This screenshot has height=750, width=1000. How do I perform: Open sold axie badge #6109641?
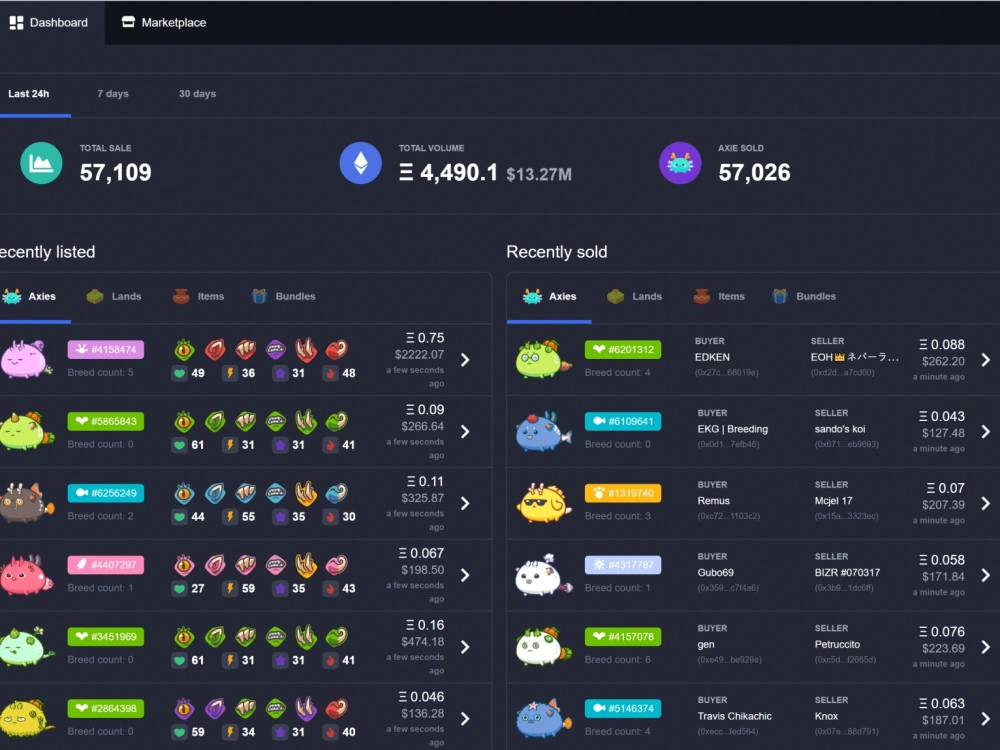623,422
